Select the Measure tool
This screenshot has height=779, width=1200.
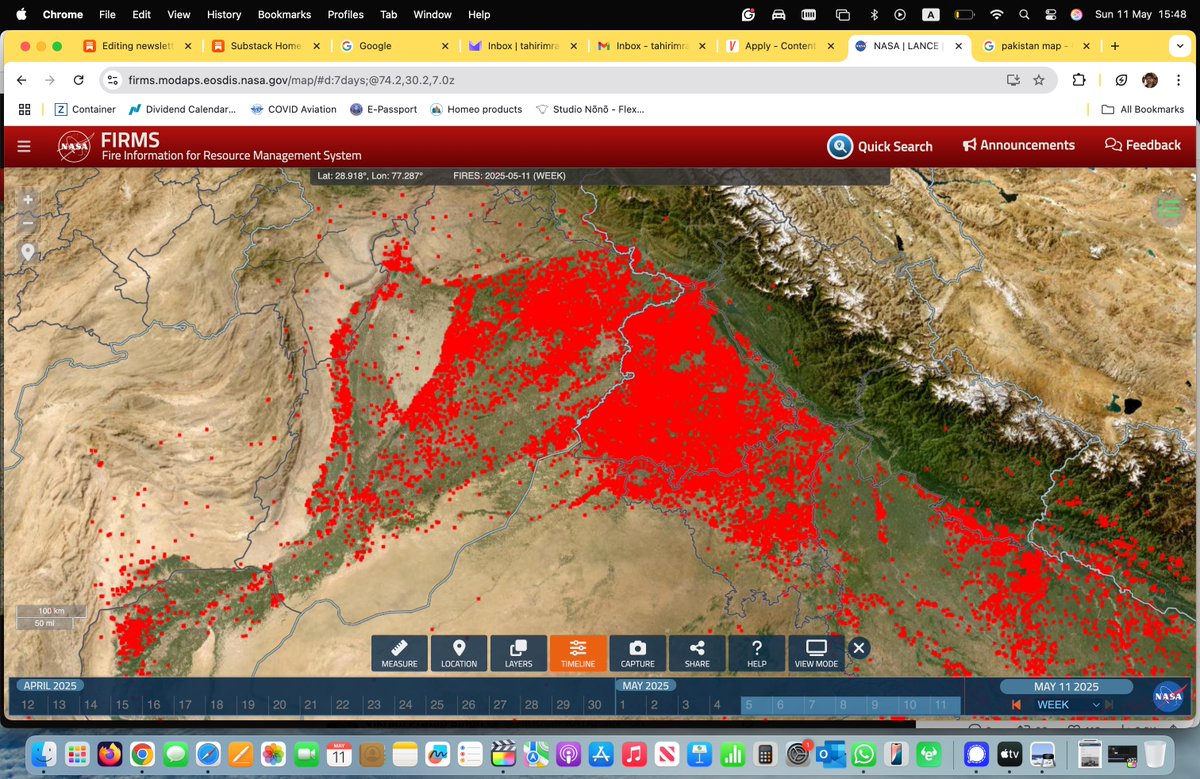(399, 653)
